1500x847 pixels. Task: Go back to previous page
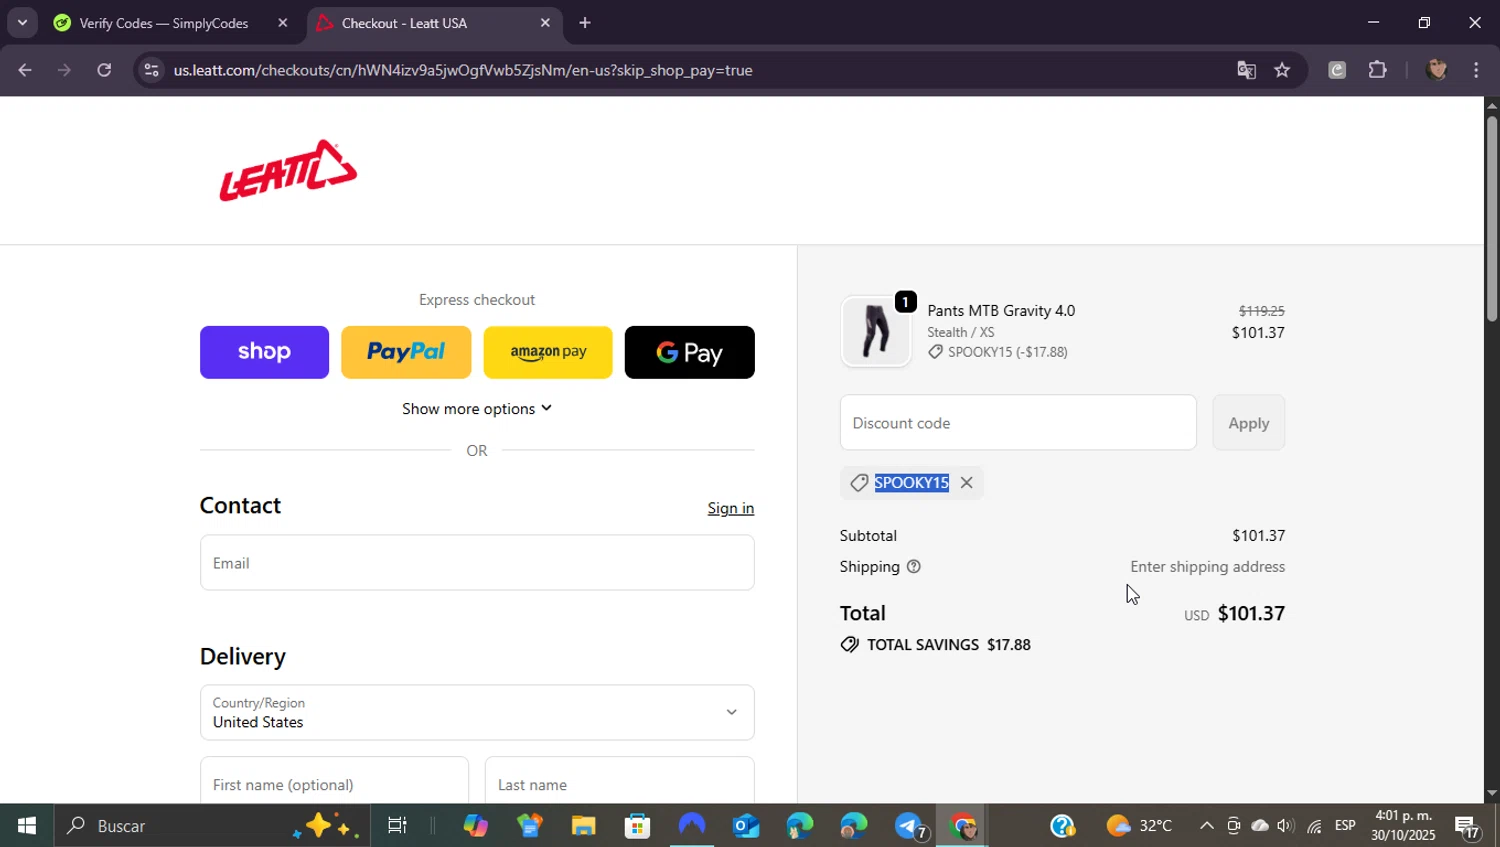tap(25, 70)
